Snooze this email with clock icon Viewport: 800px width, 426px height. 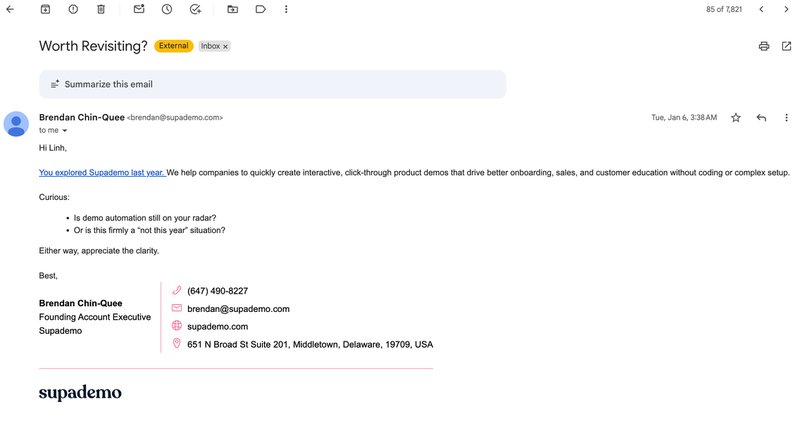[167, 9]
